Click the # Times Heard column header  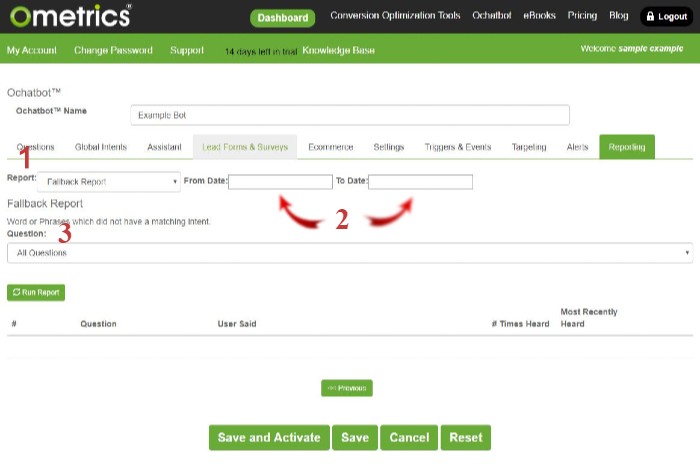[x=520, y=324]
